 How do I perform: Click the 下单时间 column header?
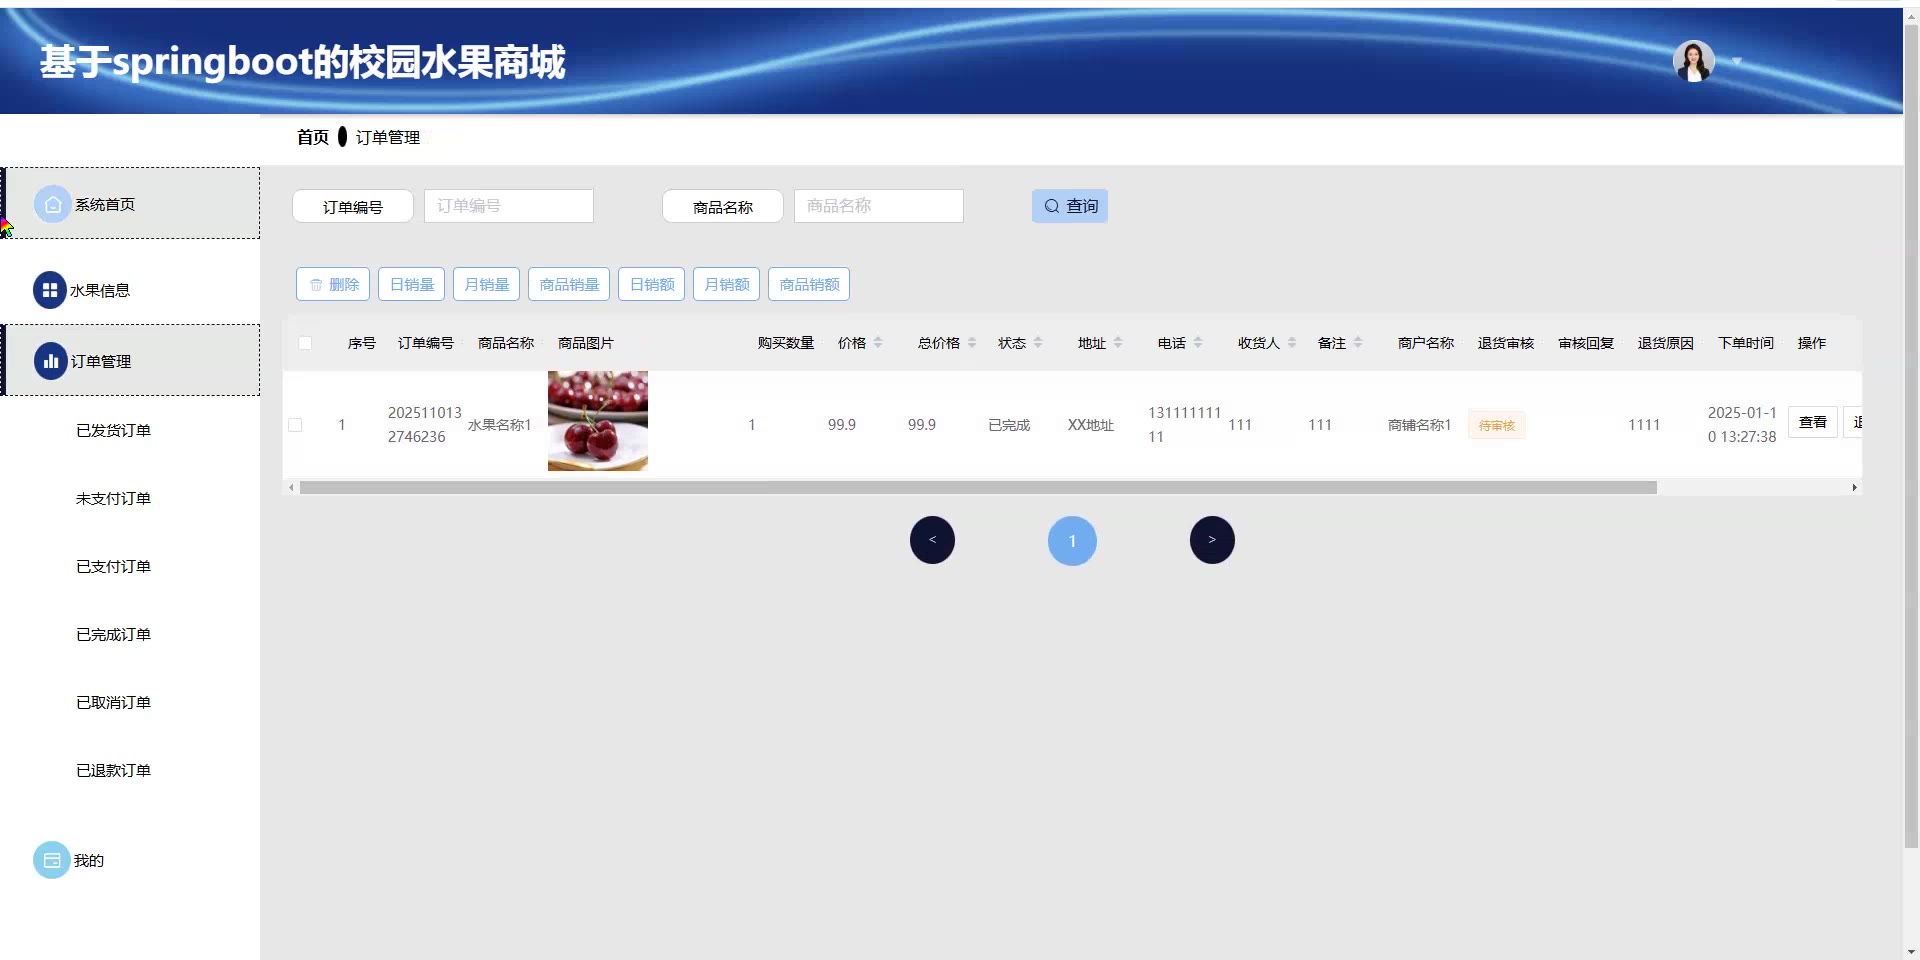[x=1746, y=343]
